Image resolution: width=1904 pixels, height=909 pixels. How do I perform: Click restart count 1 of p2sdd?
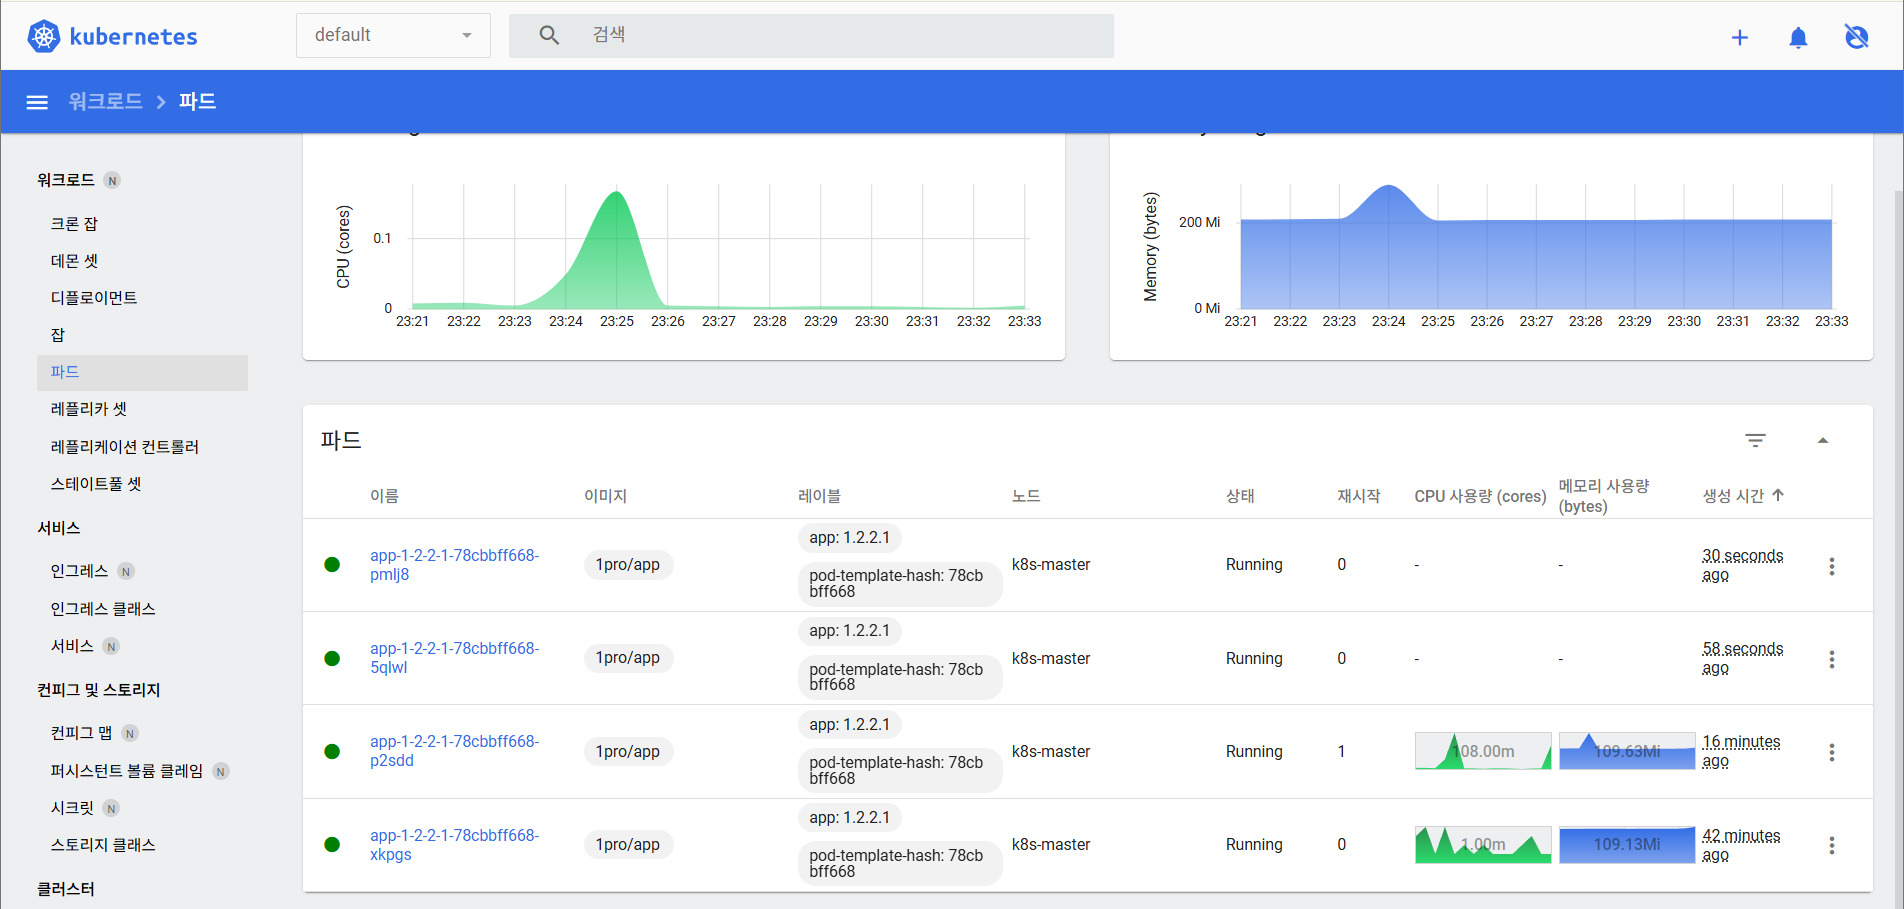[1341, 751]
